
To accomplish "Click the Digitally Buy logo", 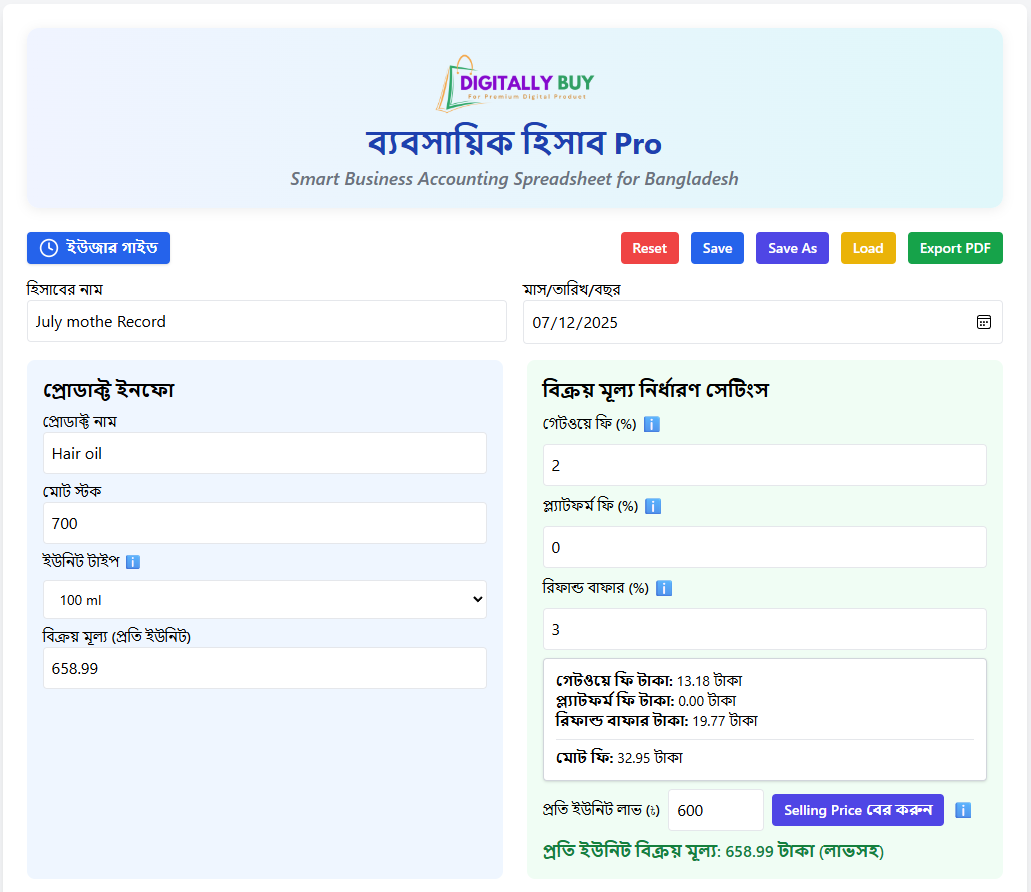I will 514,83.
